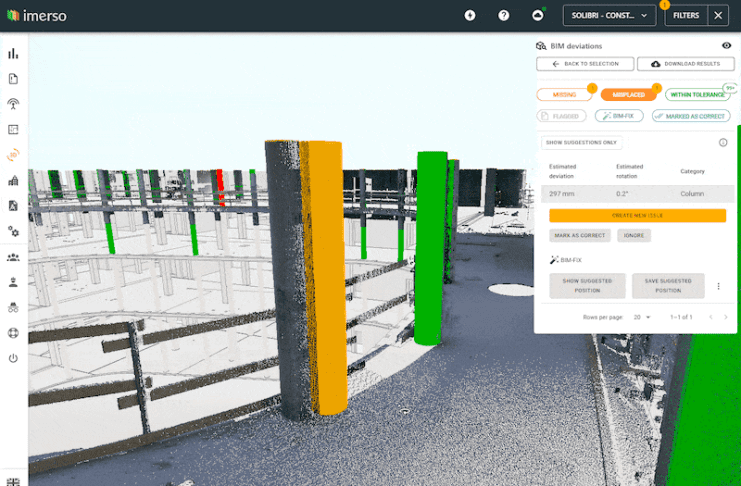Enable the Marked as Correct filter

coord(690,116)
